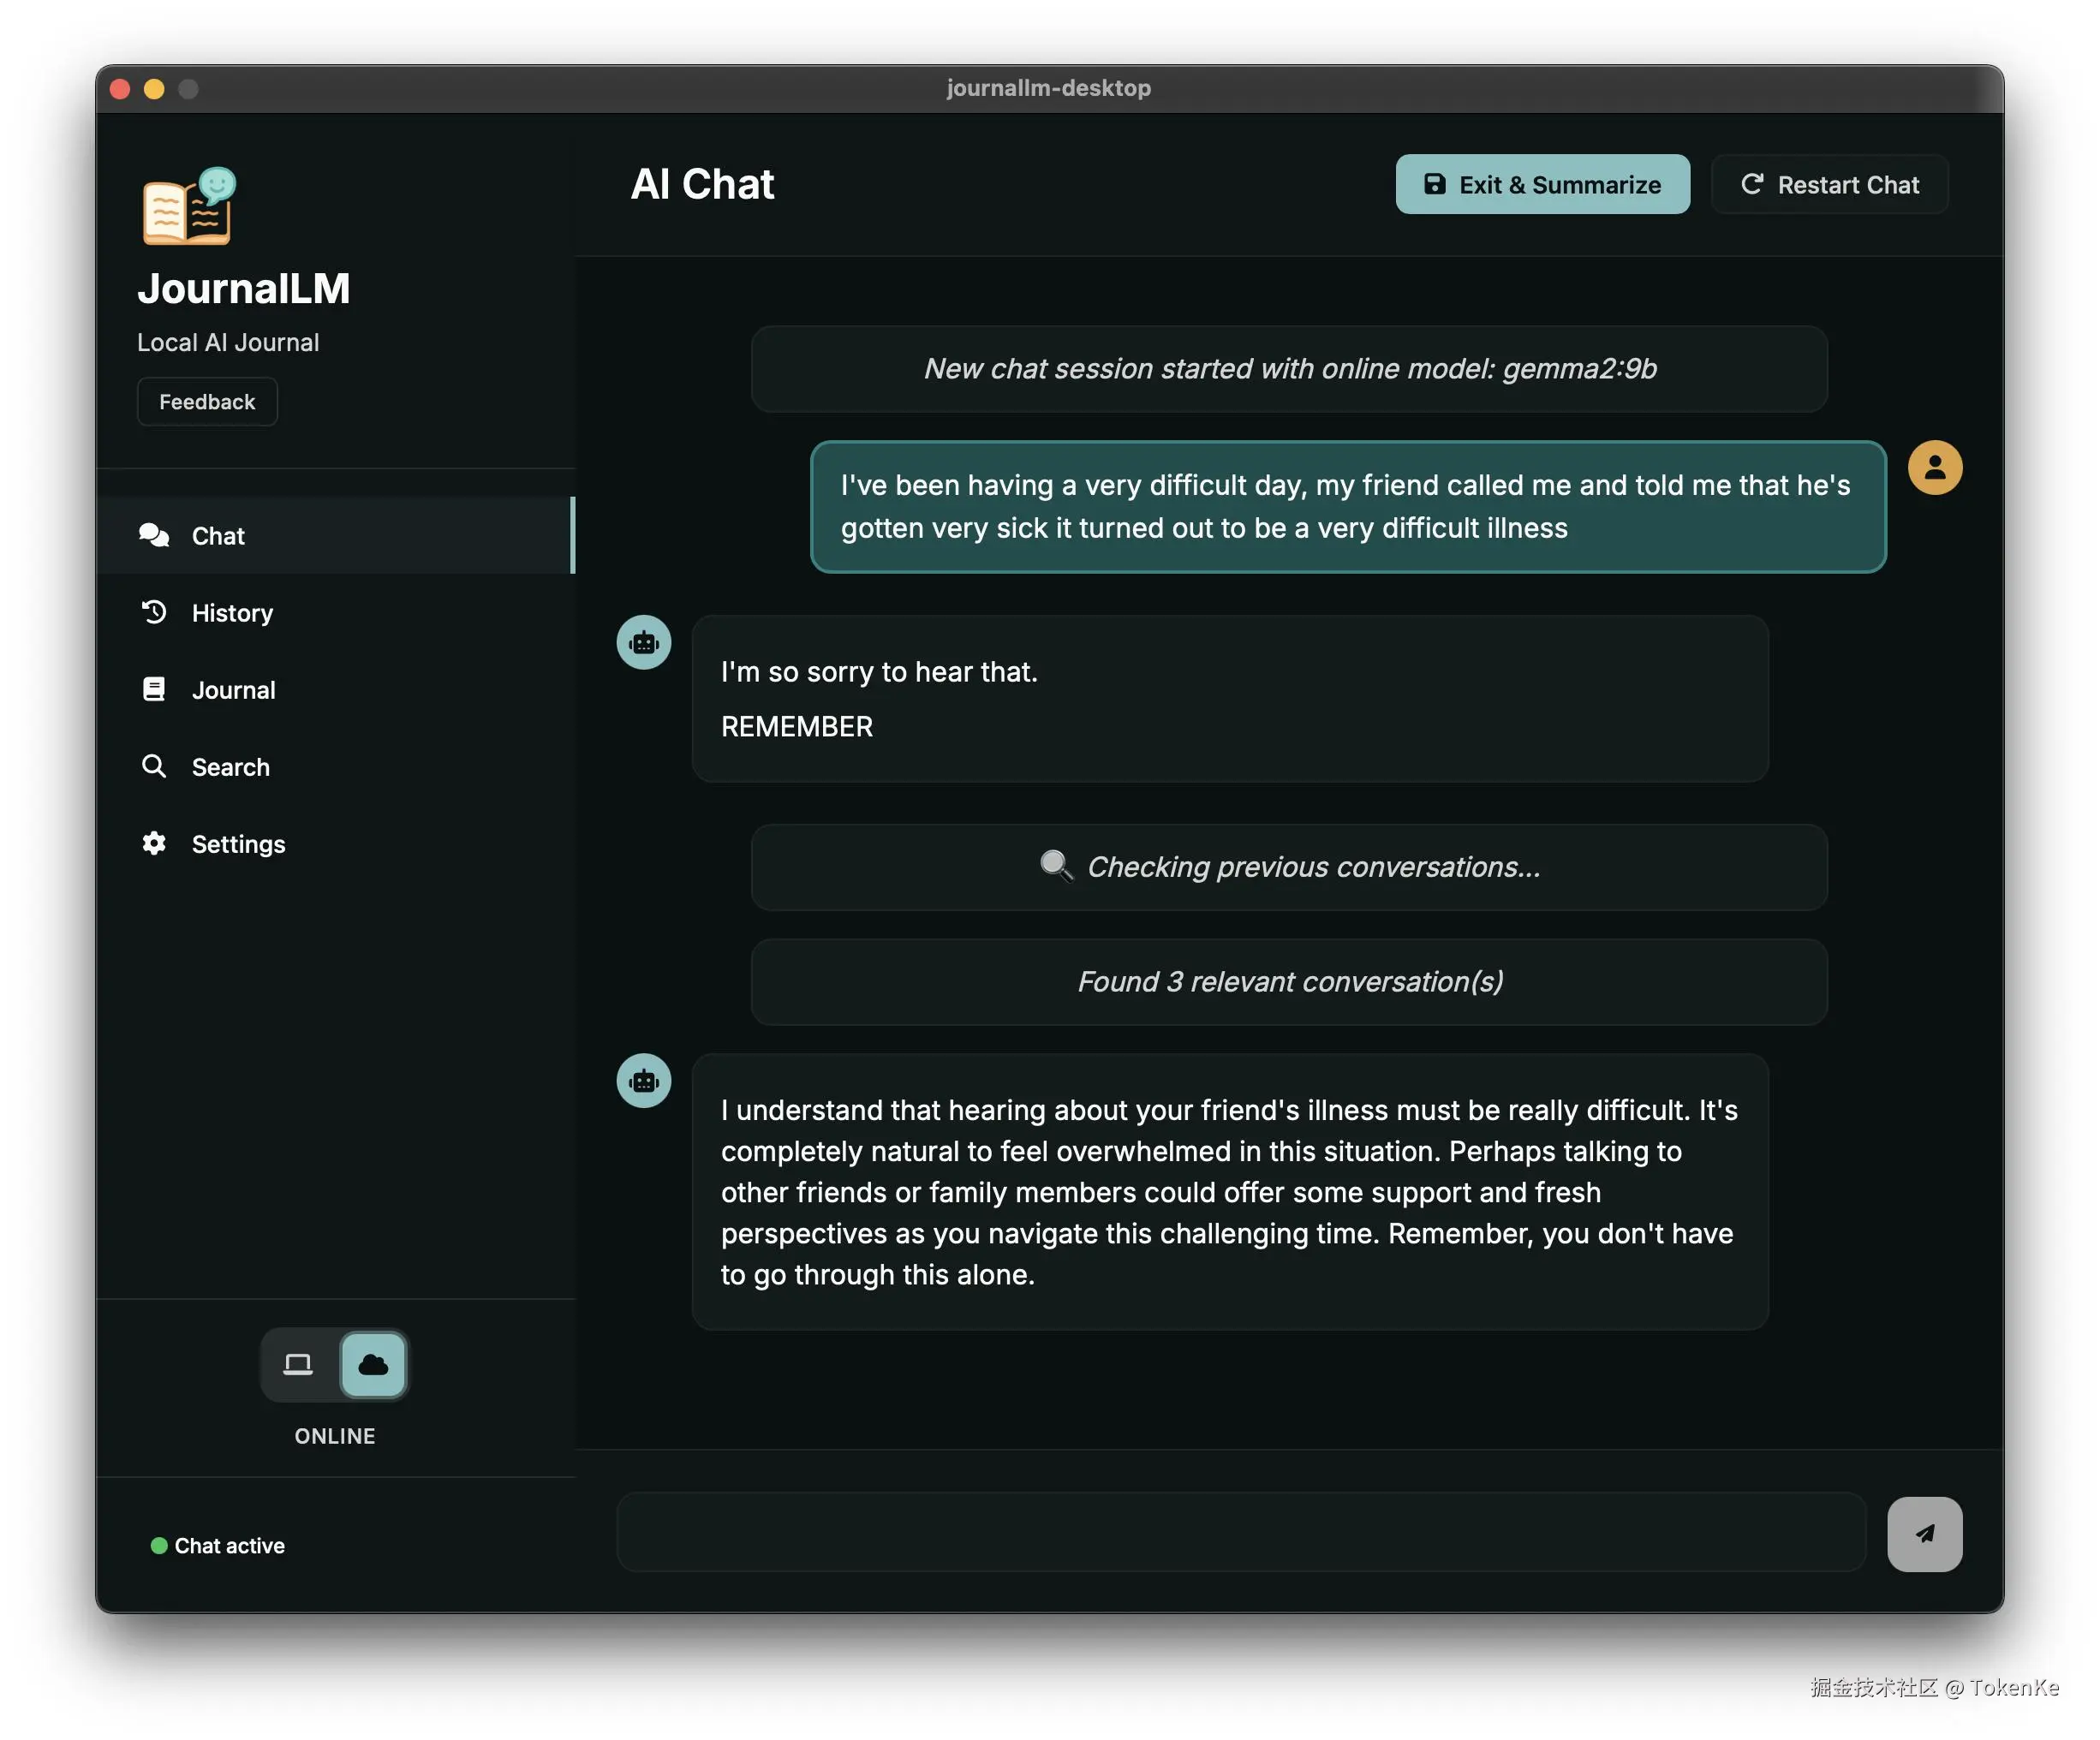Click the History clock-arrow icon
The height and width of the screenshot is (1740, 2100).
pos(154,612)
